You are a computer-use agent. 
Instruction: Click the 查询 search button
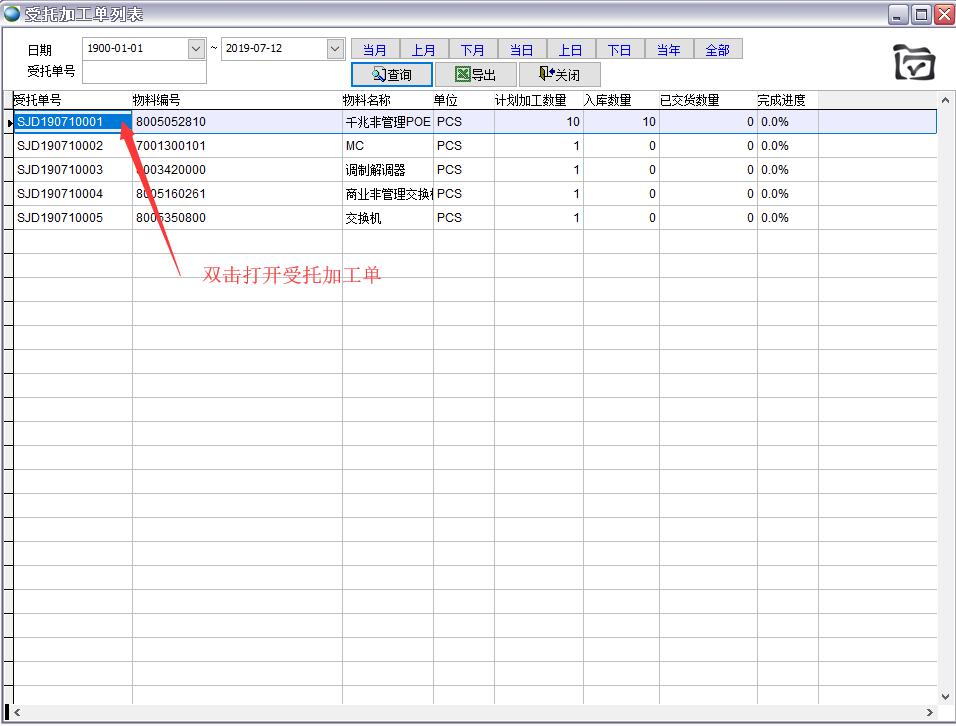(391, 74)
